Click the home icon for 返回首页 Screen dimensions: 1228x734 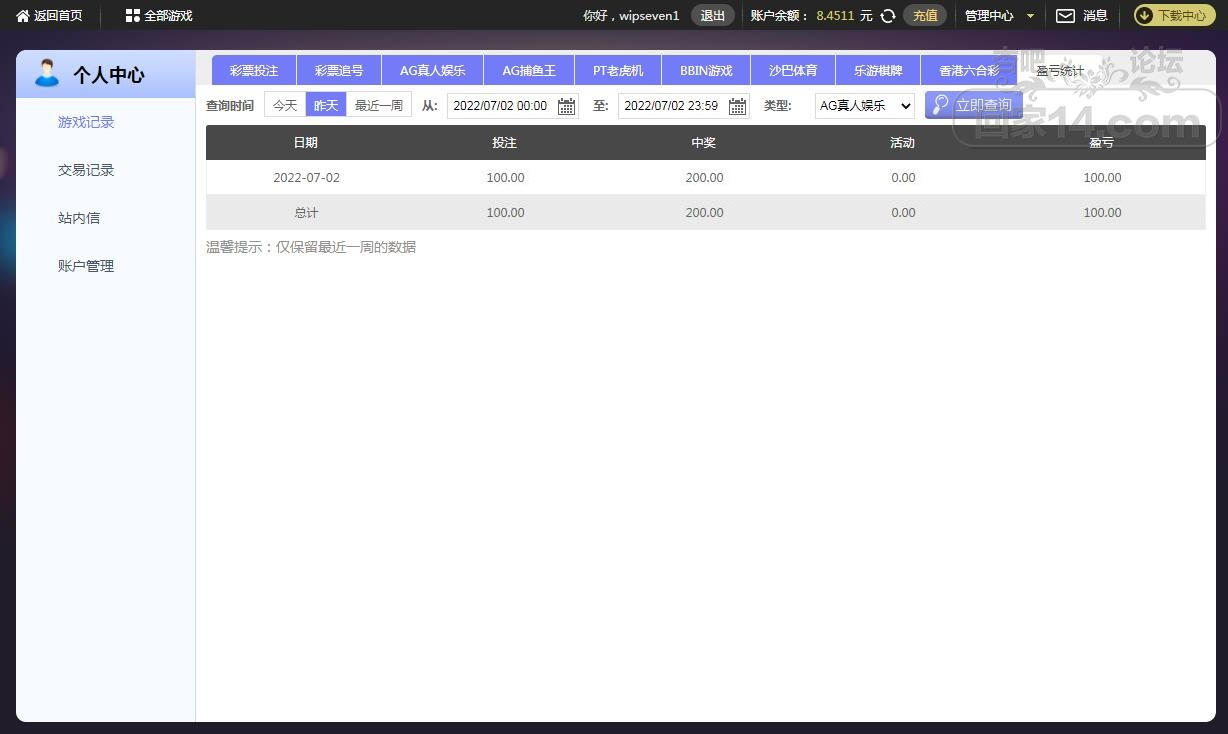tap(23, 16)
